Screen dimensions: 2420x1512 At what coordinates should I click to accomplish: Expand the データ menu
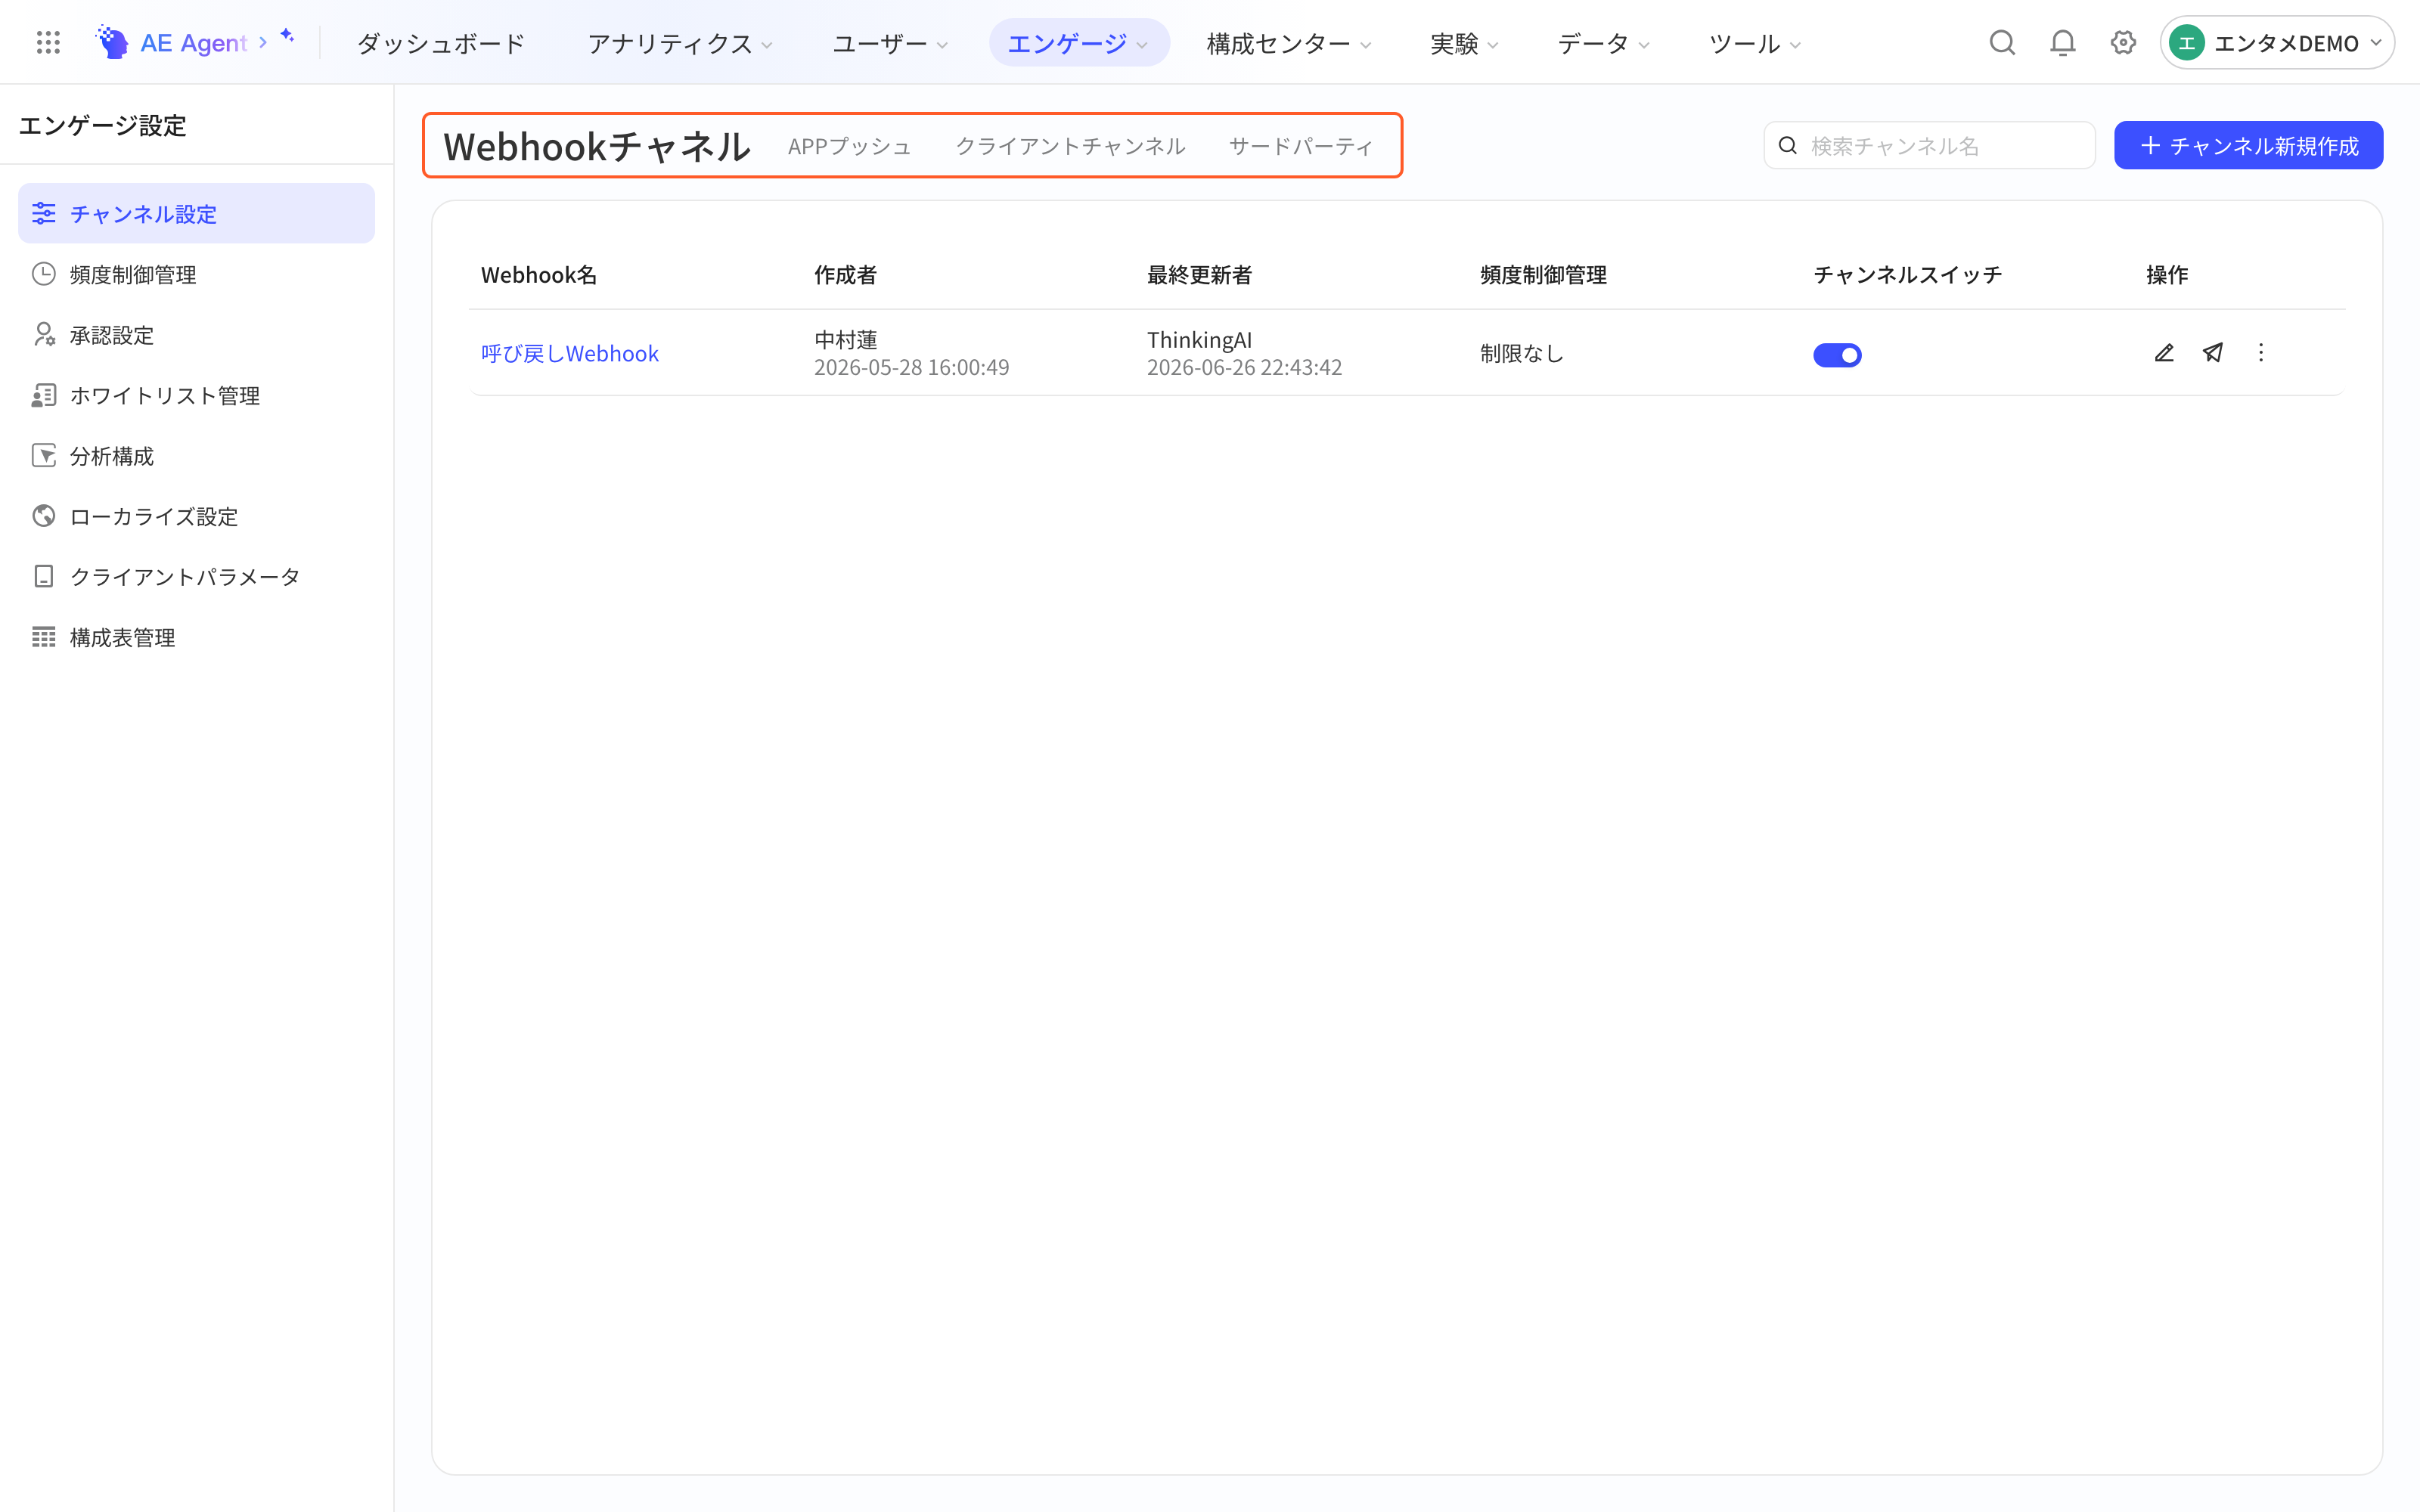click(1603, 43)
